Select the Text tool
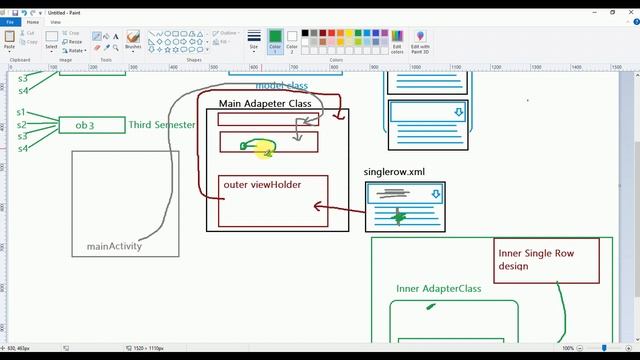 [x=116, y=37]
